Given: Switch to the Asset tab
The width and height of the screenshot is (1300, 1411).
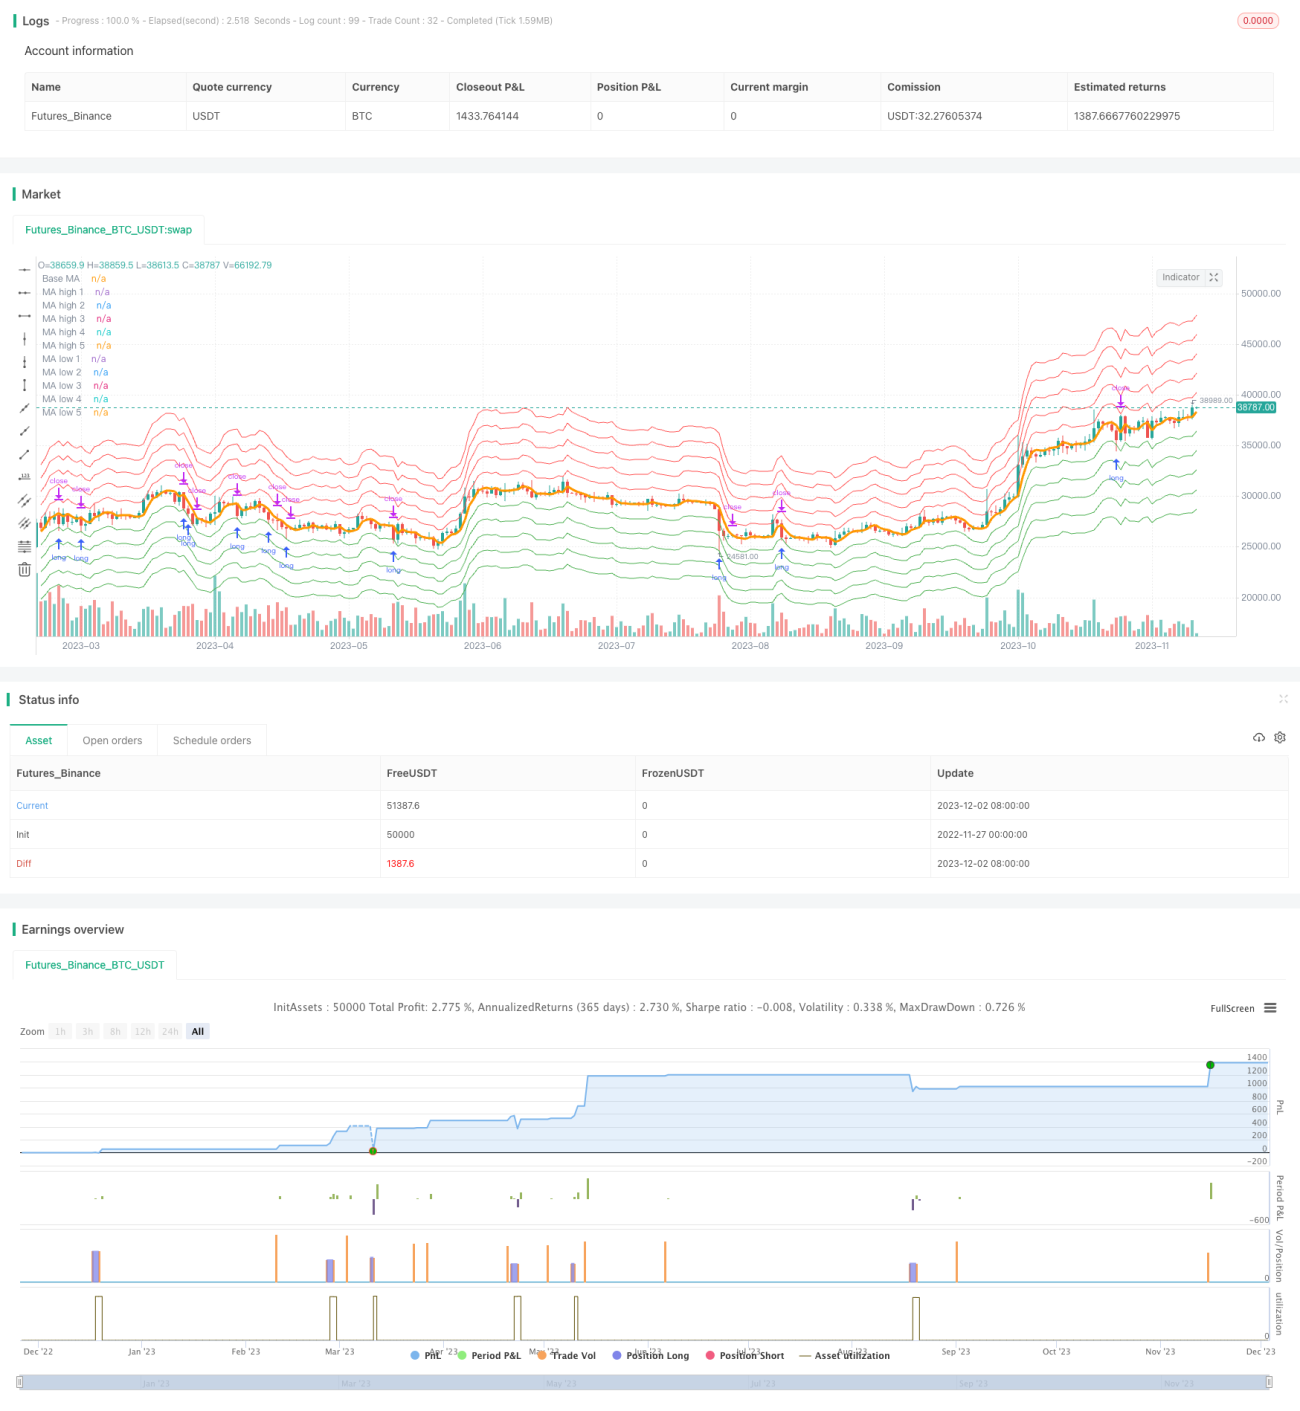Looking at the screenshot, I should (39, 740).
